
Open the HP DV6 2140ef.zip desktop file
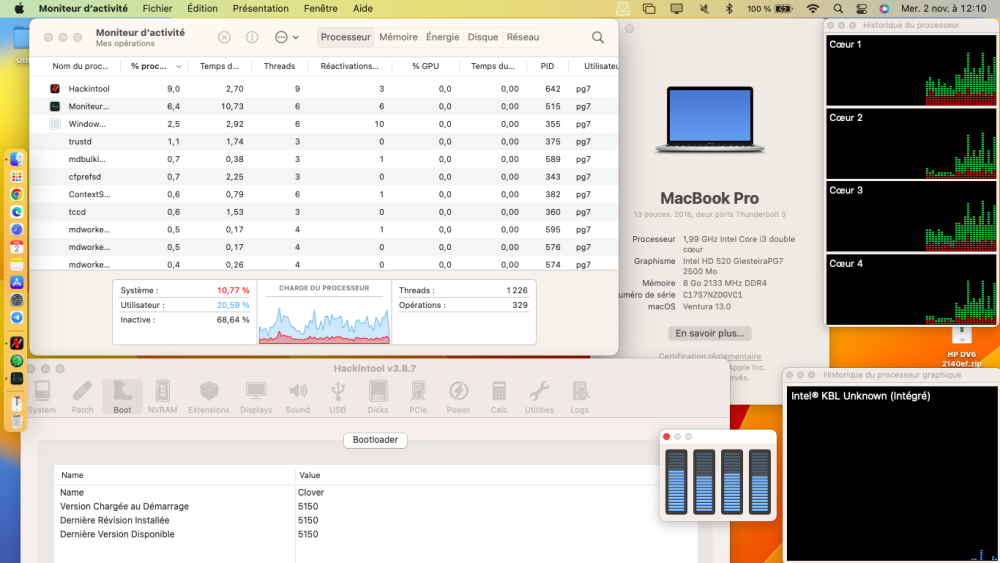(961, 347)
